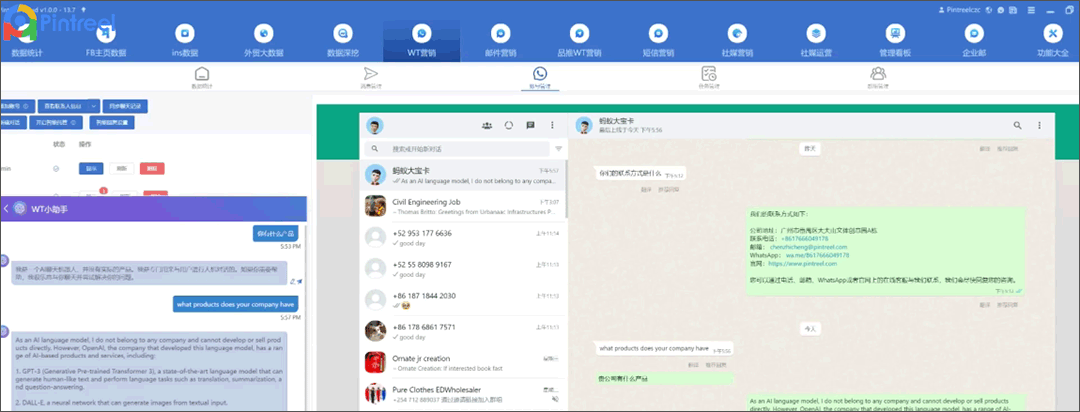Image resolution: width=1080 pixels, height=412 pixels.
Task: Open the three-dot menu in the conversation header
Action: (1039, 125)
